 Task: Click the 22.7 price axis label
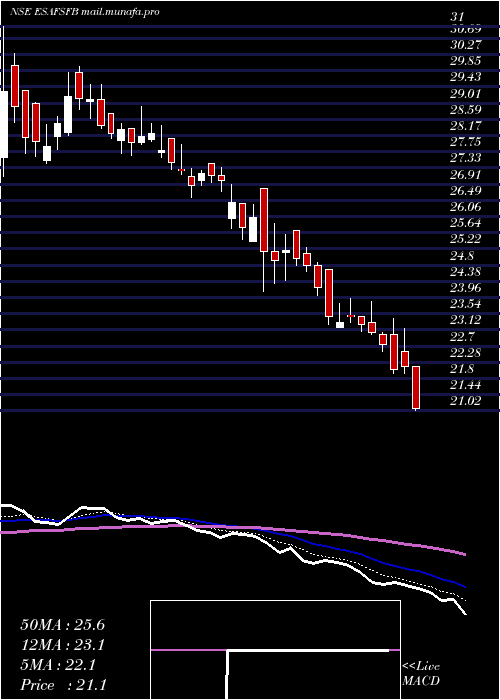pyautogui.click(x=462, y=337)
